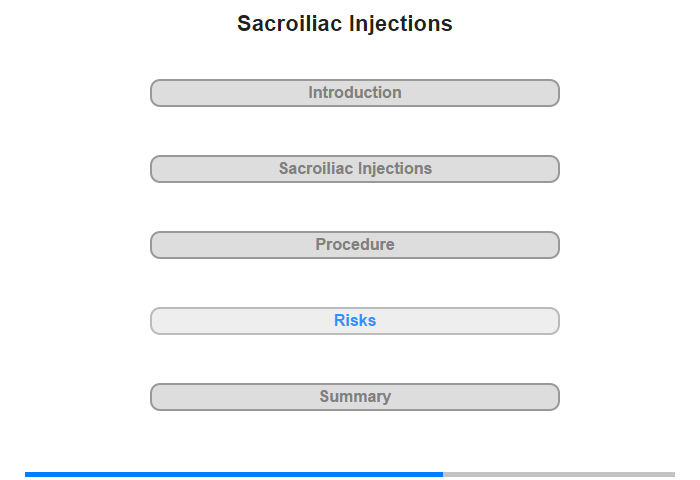Choose the Procedure menu item
This screenshot has height=480, width=700.
coord(354,245)
